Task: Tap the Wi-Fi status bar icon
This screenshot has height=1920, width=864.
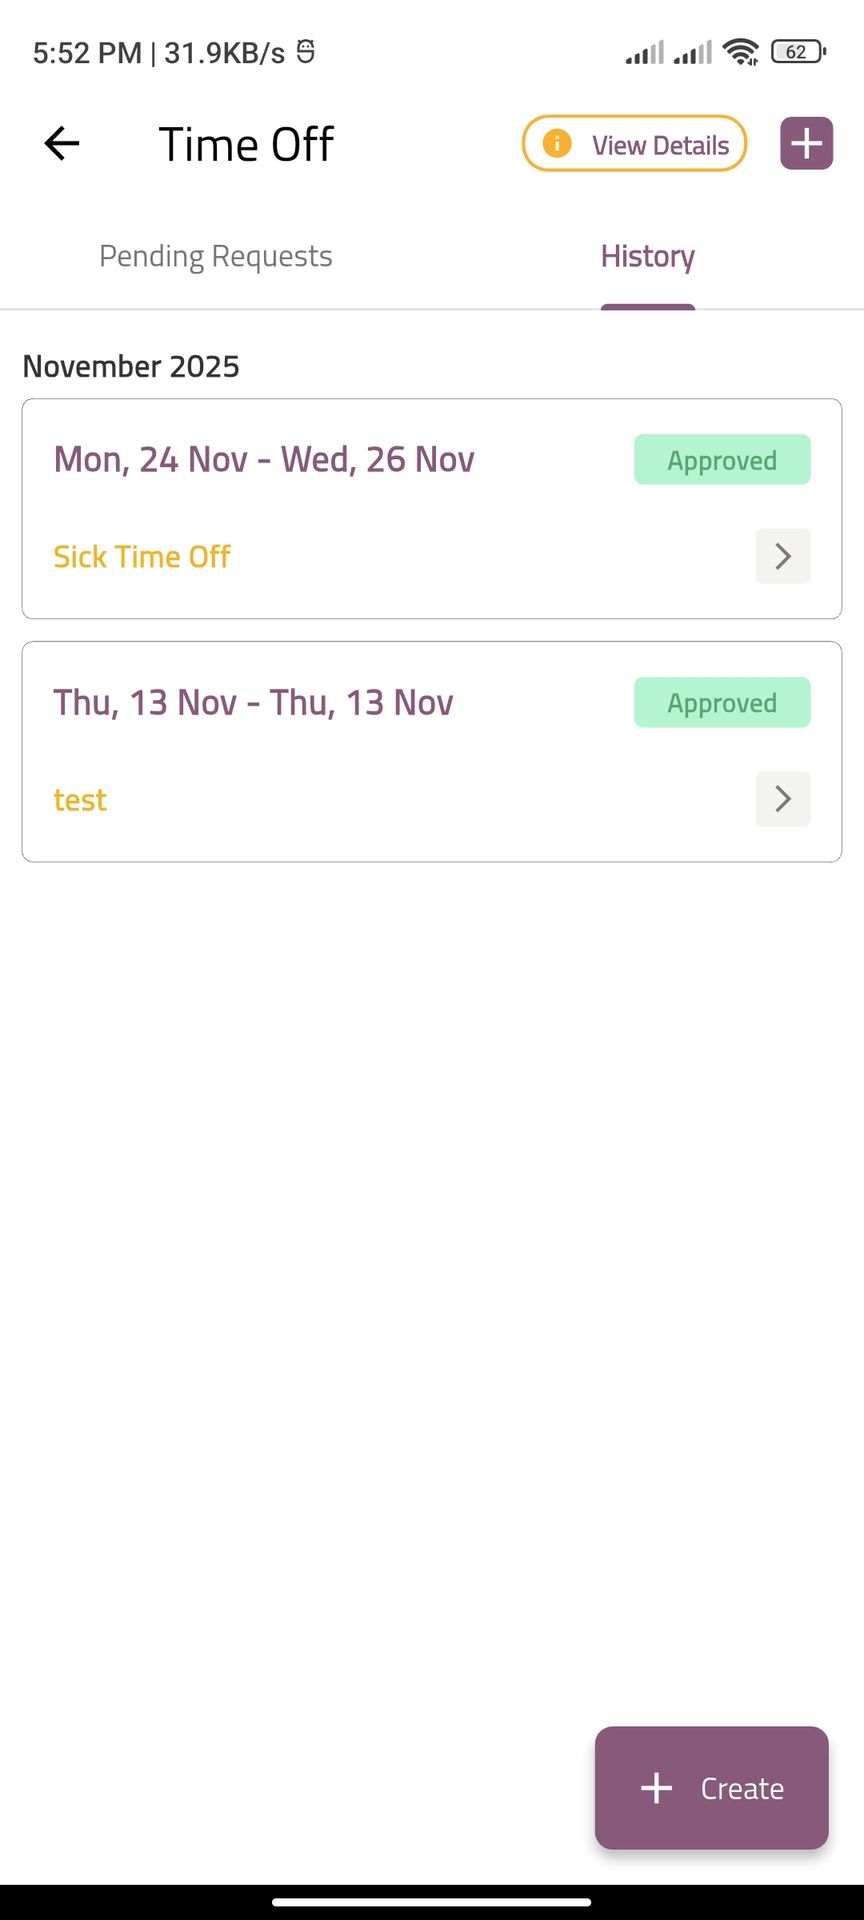Action: (741, 52)
